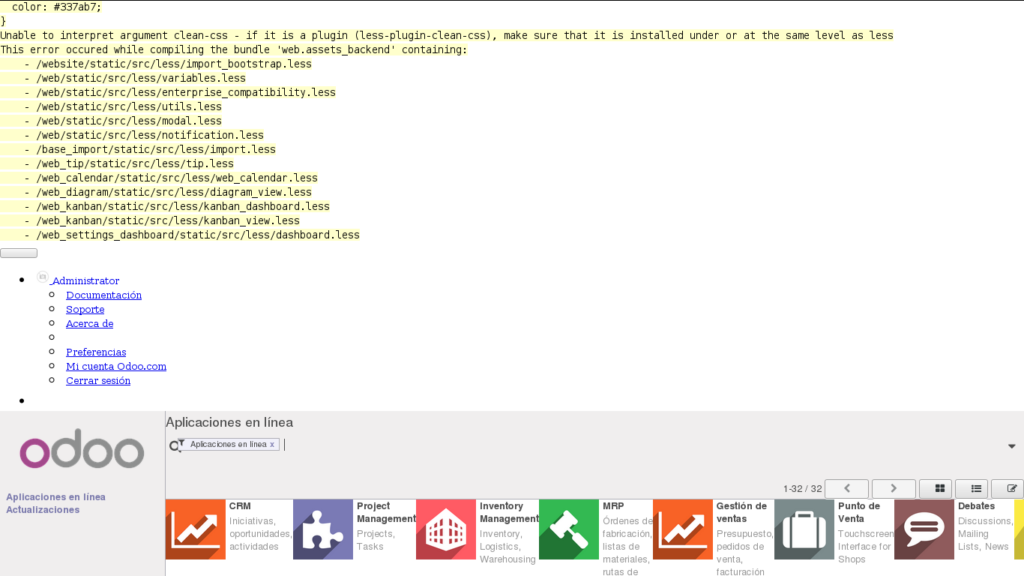Open Acerca de link
This screenshot has height=576, width=1024.
(x=89, y=324)
